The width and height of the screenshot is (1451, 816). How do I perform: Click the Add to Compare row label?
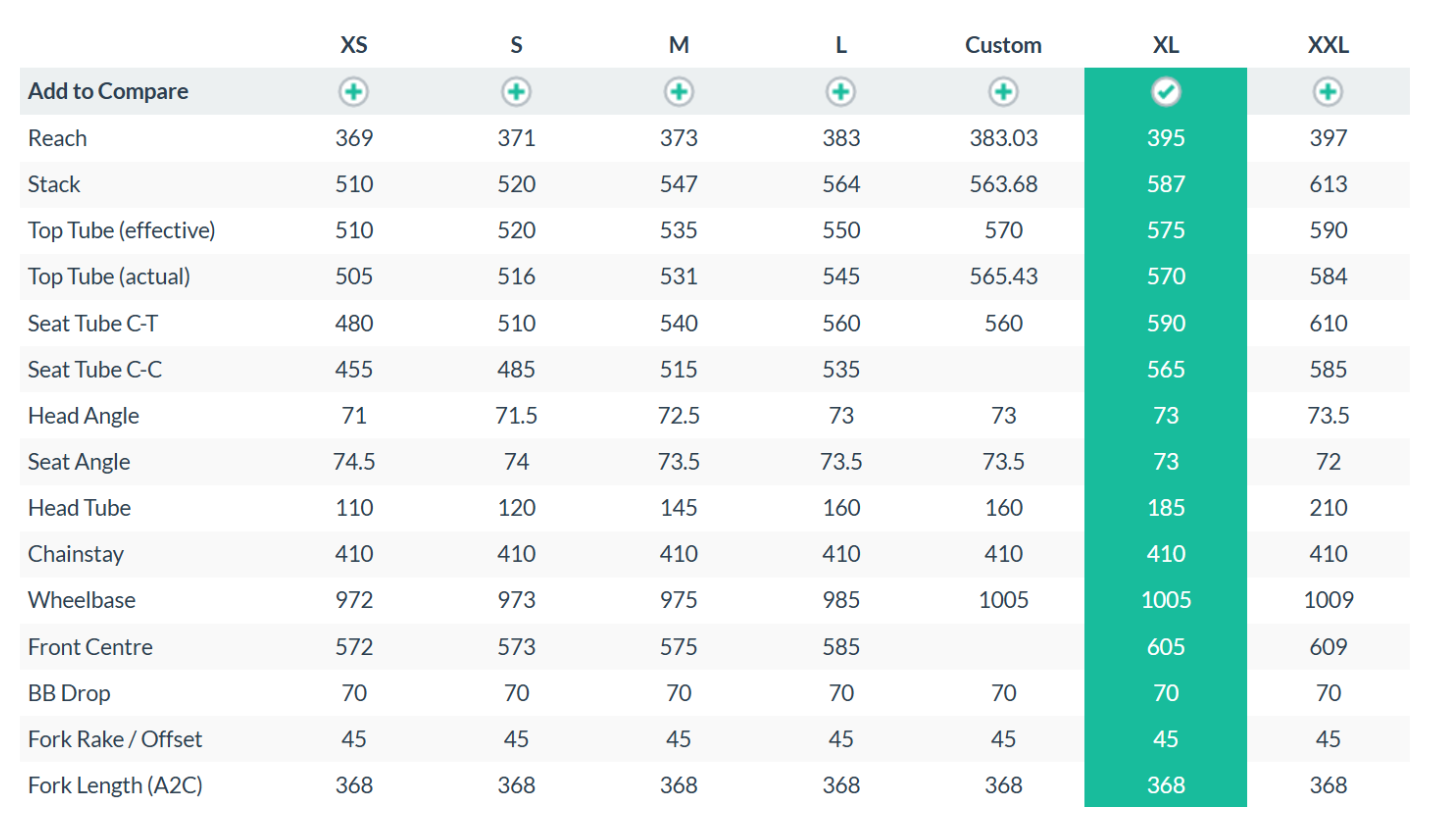(x=108, y=92)
